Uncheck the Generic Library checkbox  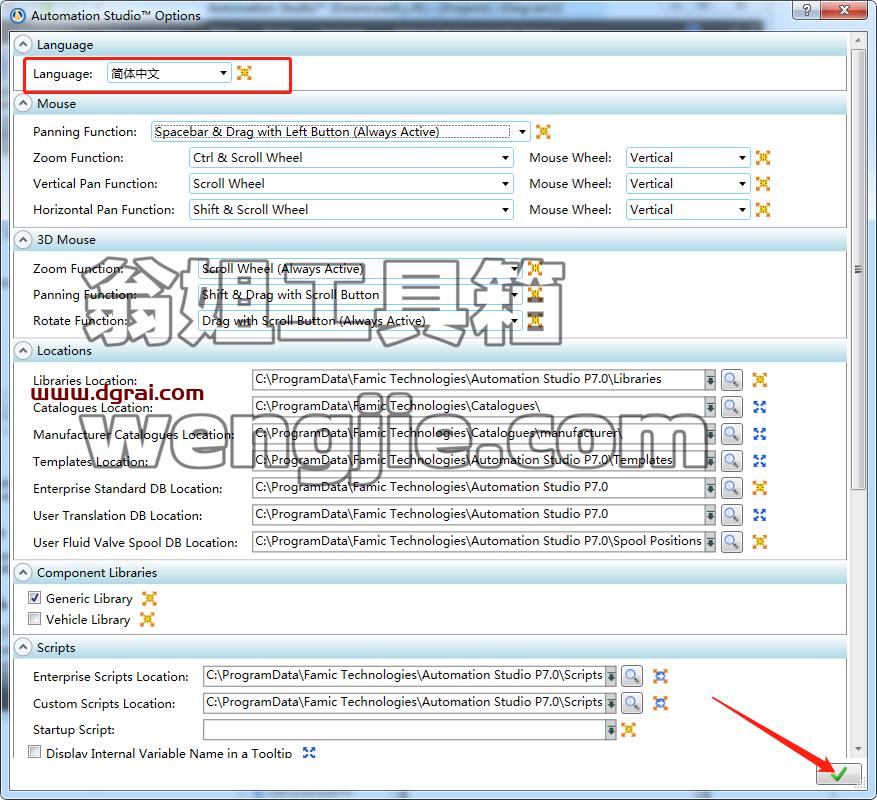[x=35, y=598]
